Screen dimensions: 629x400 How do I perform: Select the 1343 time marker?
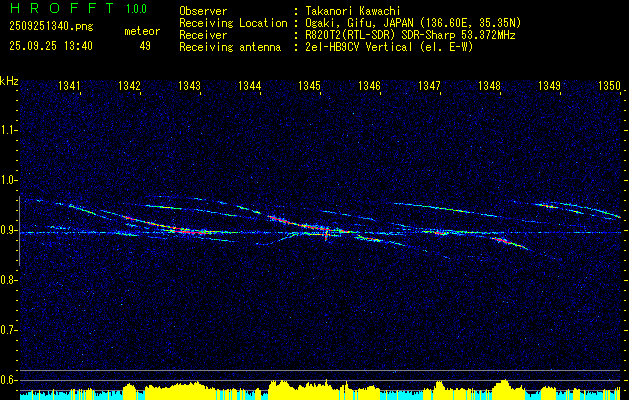[189, 86]
